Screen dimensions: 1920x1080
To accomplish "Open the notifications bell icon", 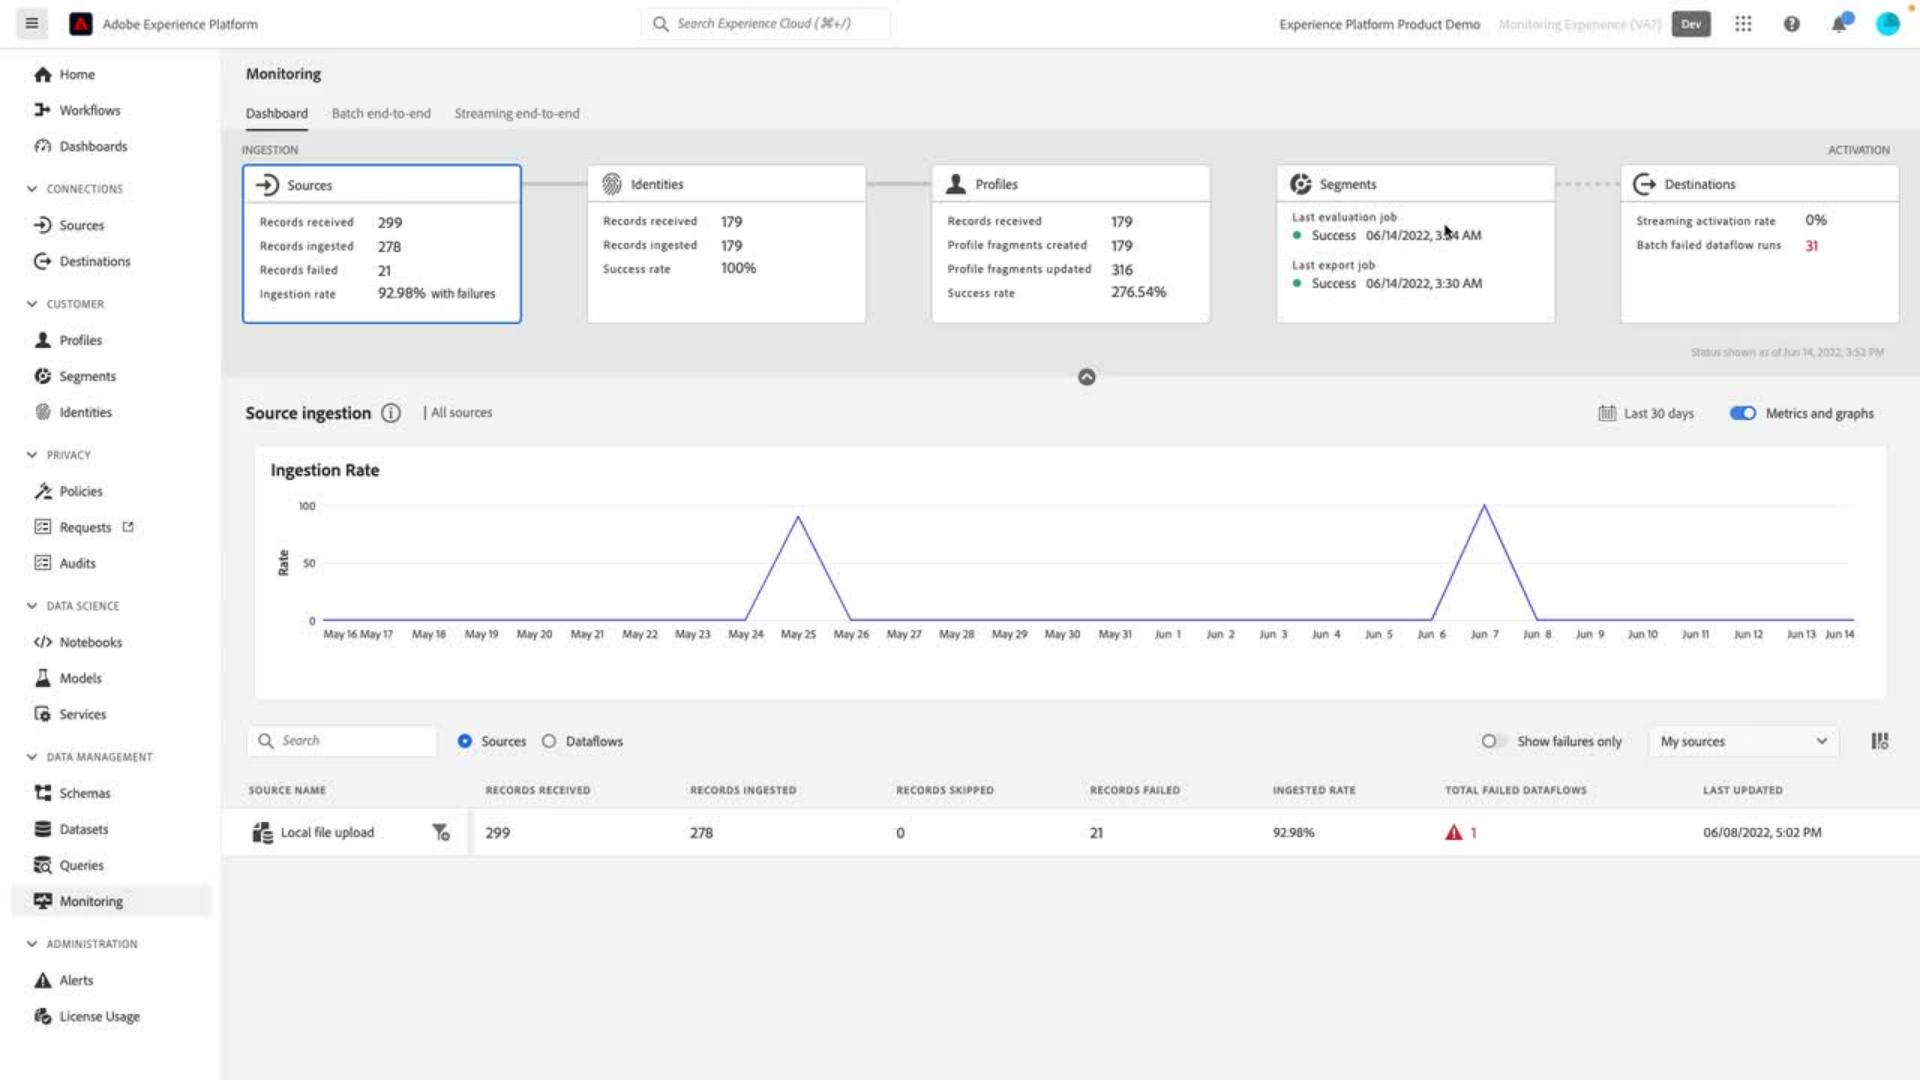I will click(x=1839, y=24).
